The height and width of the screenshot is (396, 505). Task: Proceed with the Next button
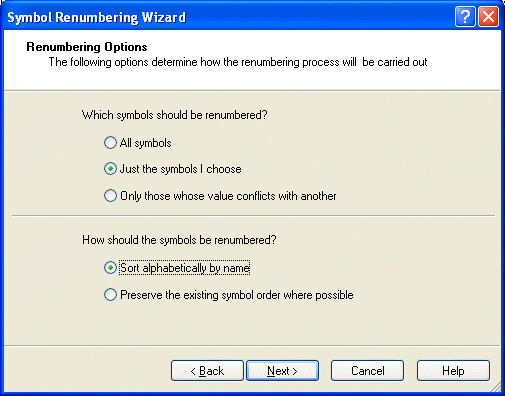coord(282,371)
